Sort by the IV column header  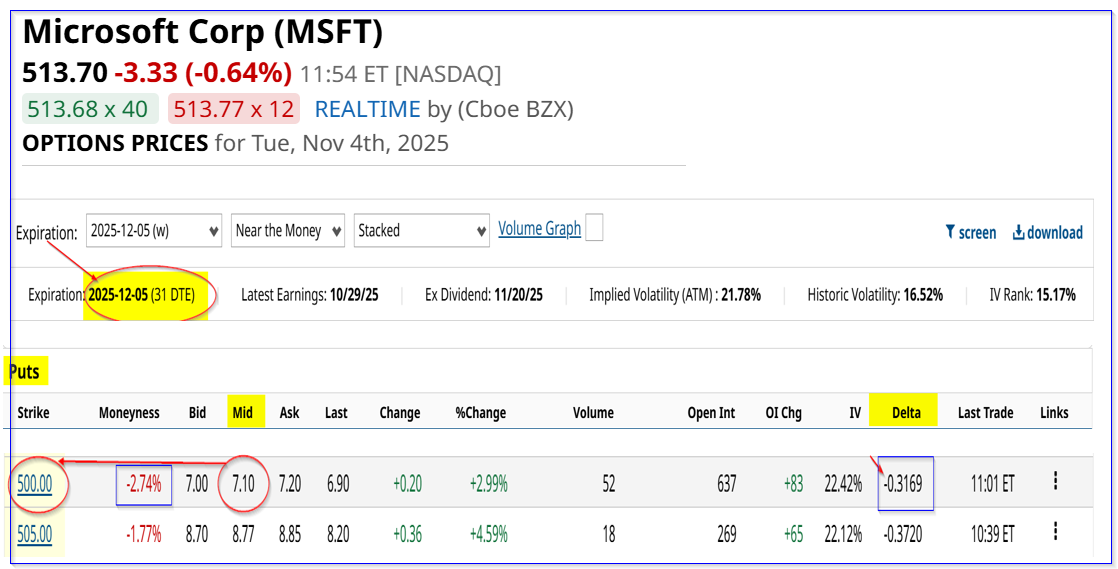(x=855, y=412)
